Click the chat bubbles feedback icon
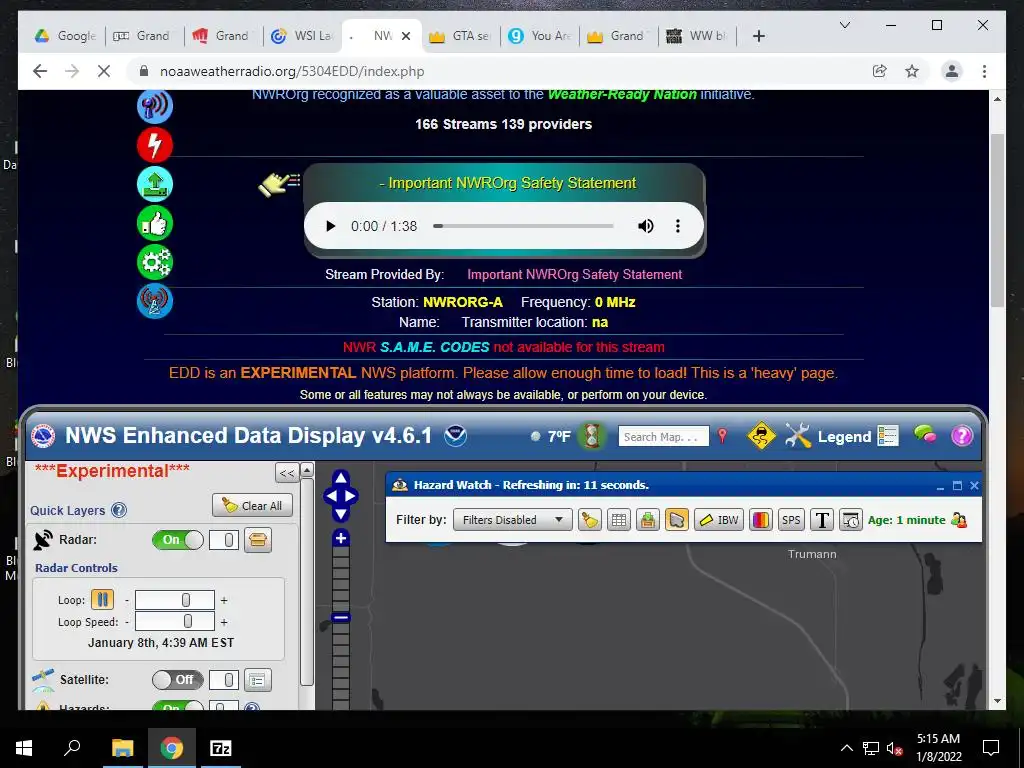1024x768 pixels. [925, 434]
